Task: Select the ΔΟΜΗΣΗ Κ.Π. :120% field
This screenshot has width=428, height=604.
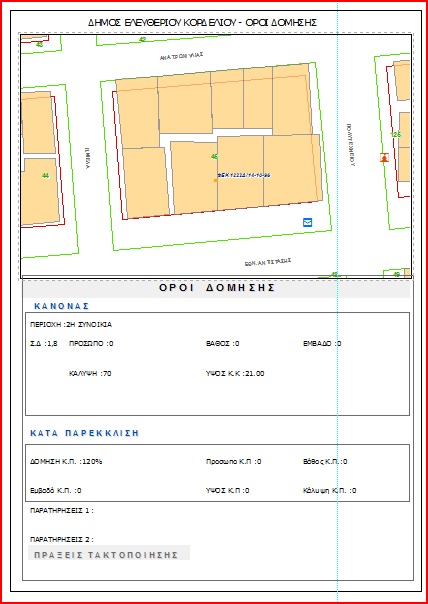Action: [x=66, y=461]
